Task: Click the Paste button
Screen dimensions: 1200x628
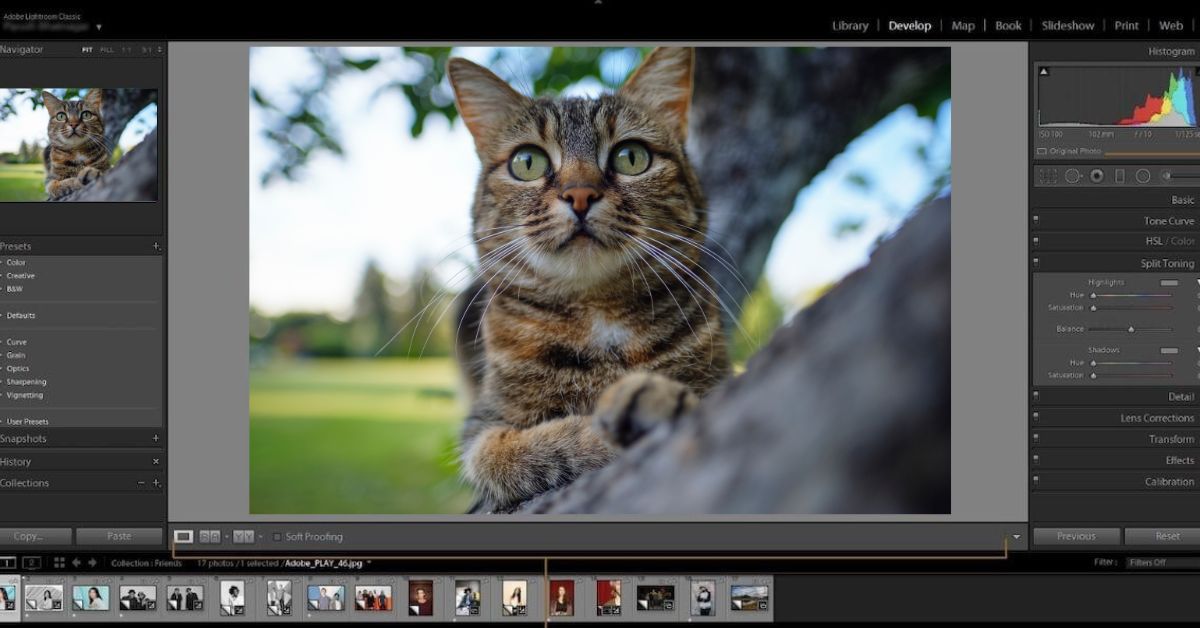Action: pyautogui.click(x=119, y=537)
